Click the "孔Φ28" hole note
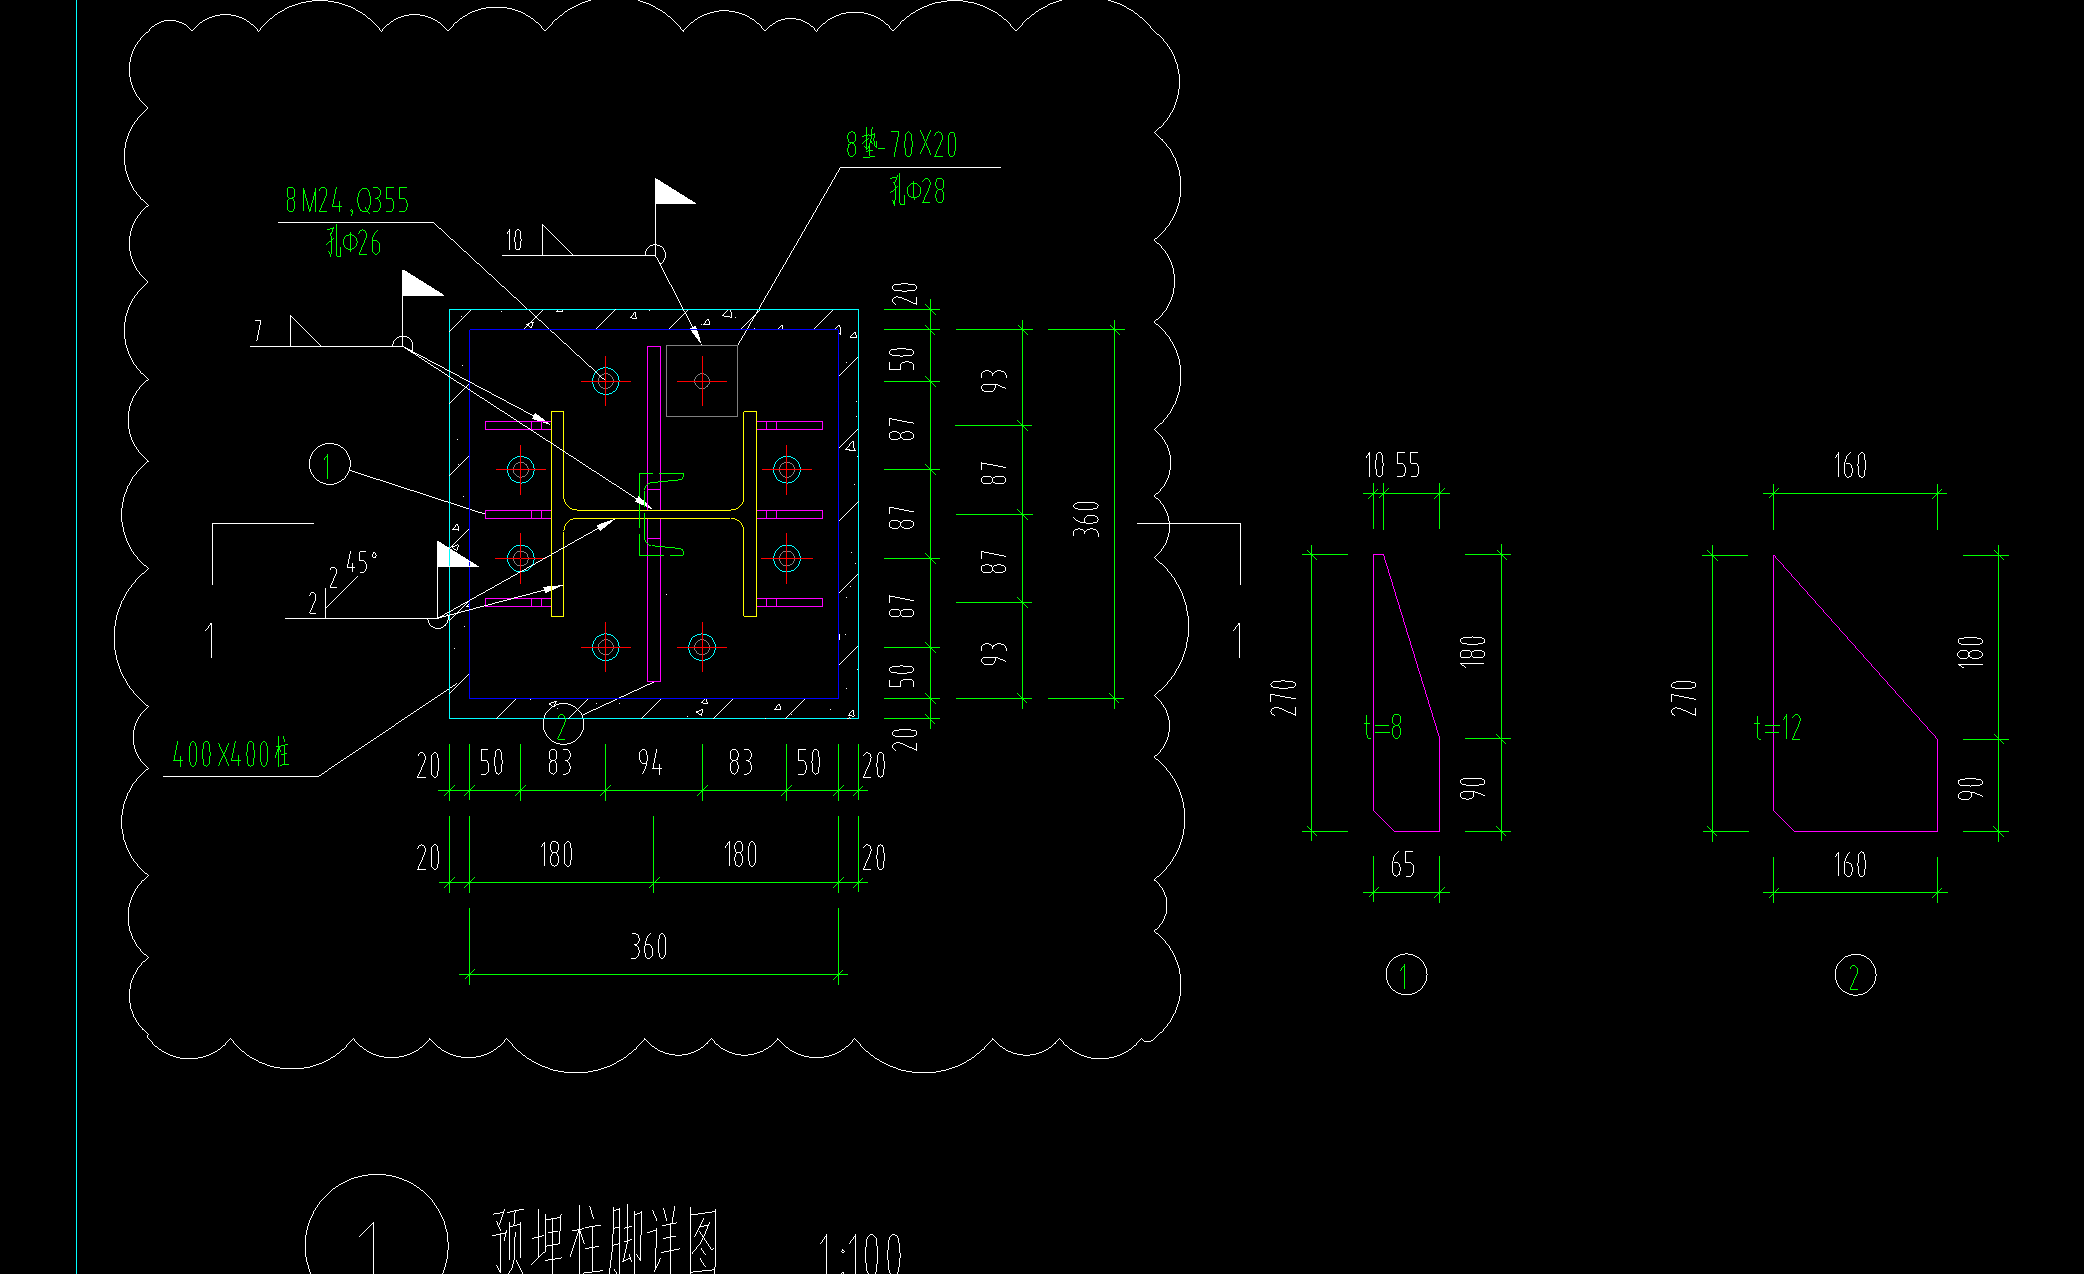This screenshot has height=1274, width=2084. coord(917,190)
